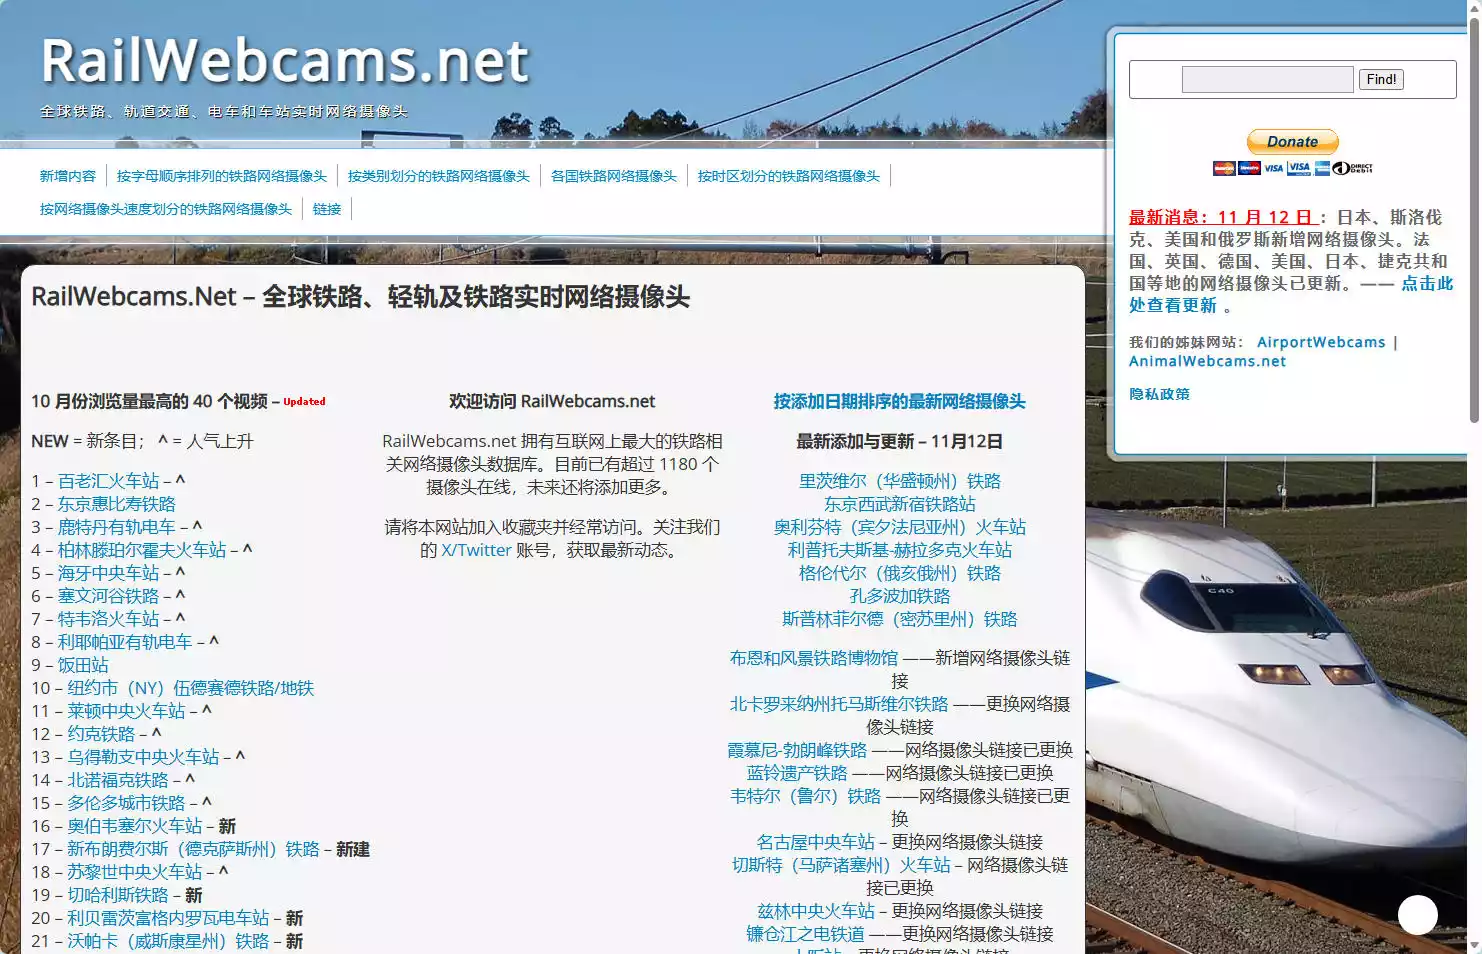Open 纽约市(NY)伍德赛德铁路/地铁 link

191,688
